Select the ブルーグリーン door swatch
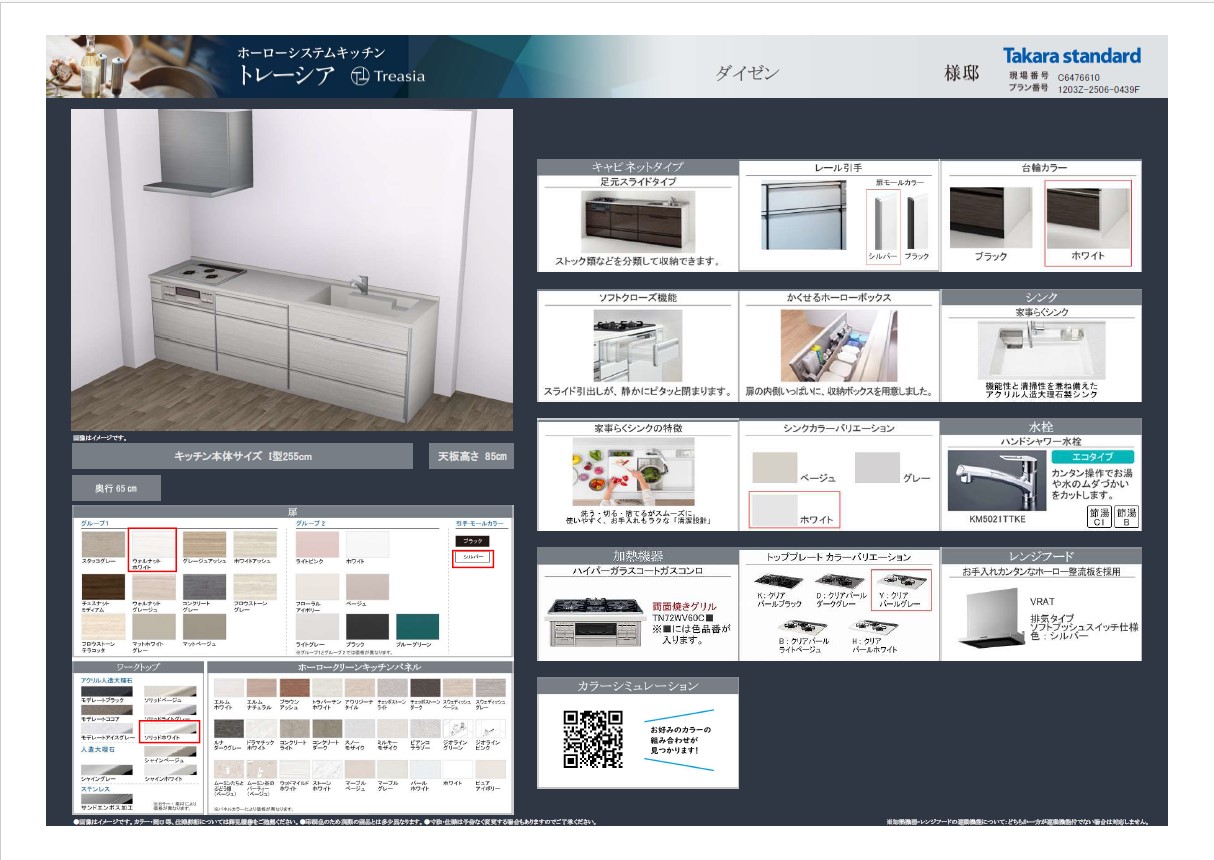Screen dimensions: 1214x860 [x=418, y=627]
